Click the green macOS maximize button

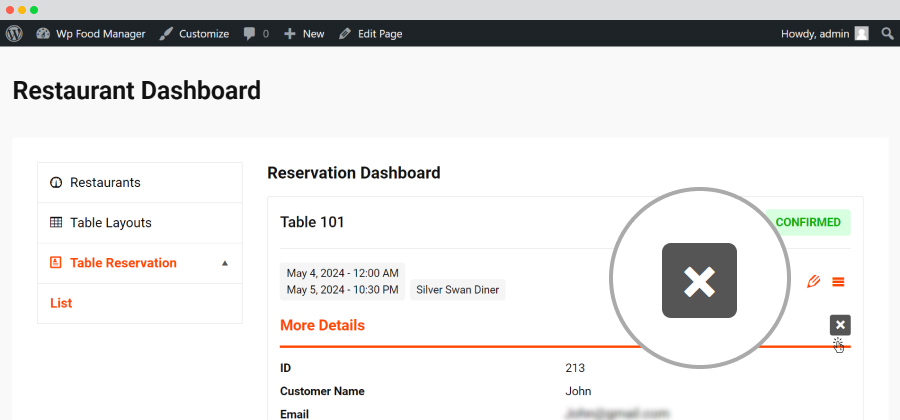pos(34,10)
